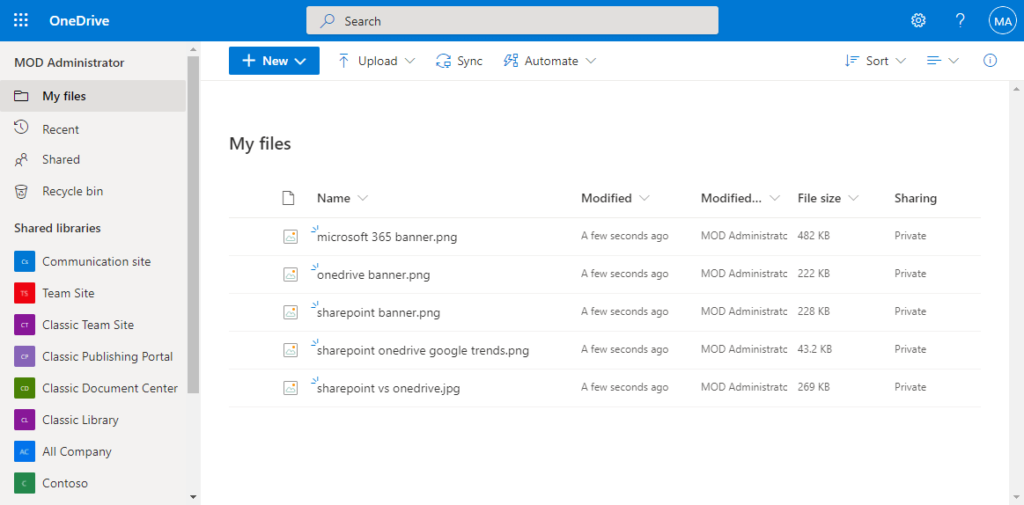The height and width of the screenshot is (505, 1024).
Task: Click the OneDrive header title link
Action: pos(79,21)
